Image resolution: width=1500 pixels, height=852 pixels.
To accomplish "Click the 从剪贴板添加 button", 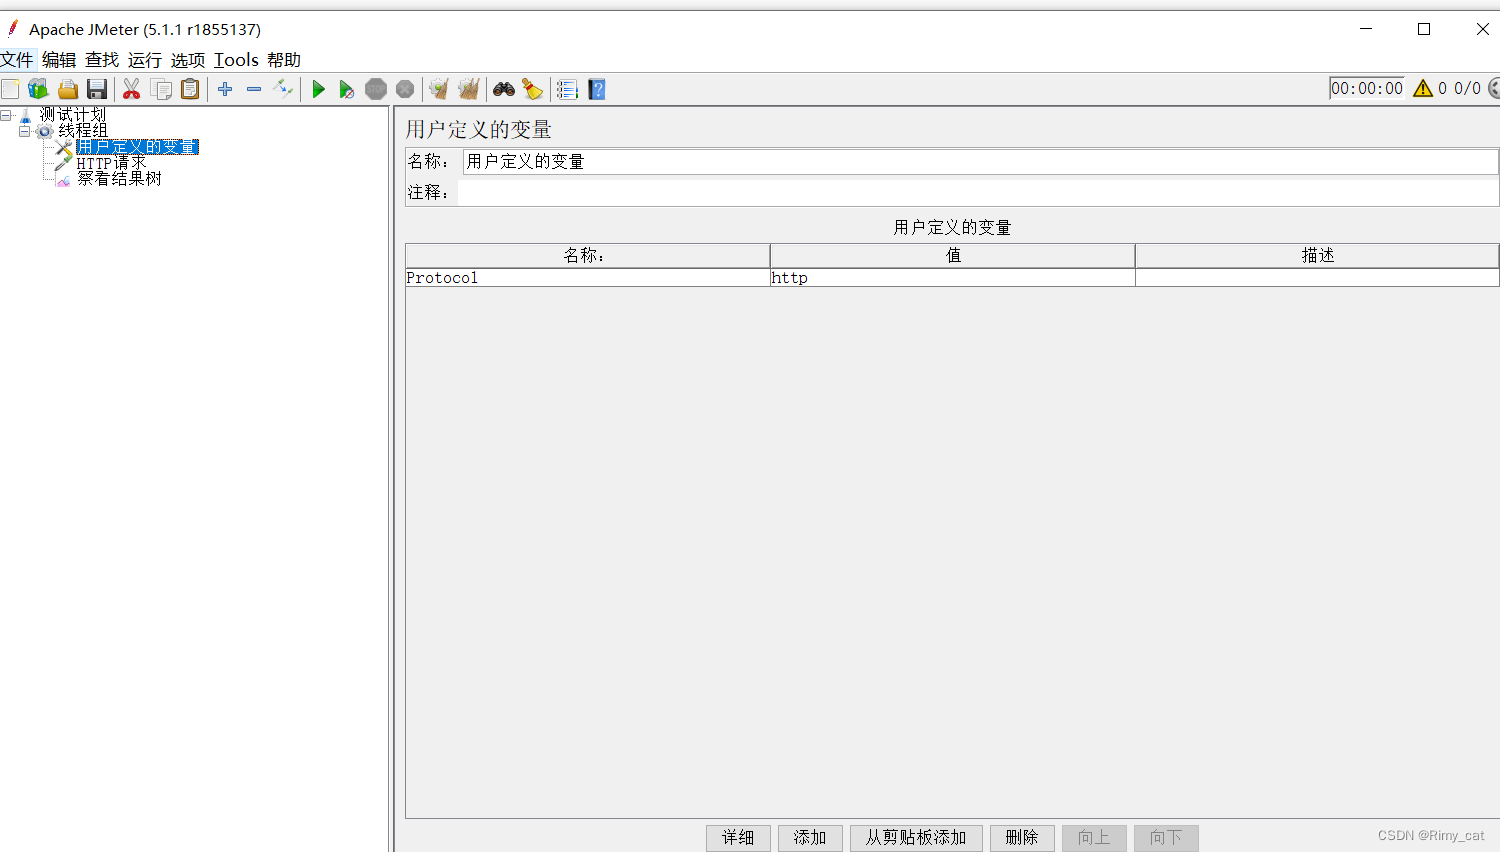I will pyautogui.click(x=916, y=838).
